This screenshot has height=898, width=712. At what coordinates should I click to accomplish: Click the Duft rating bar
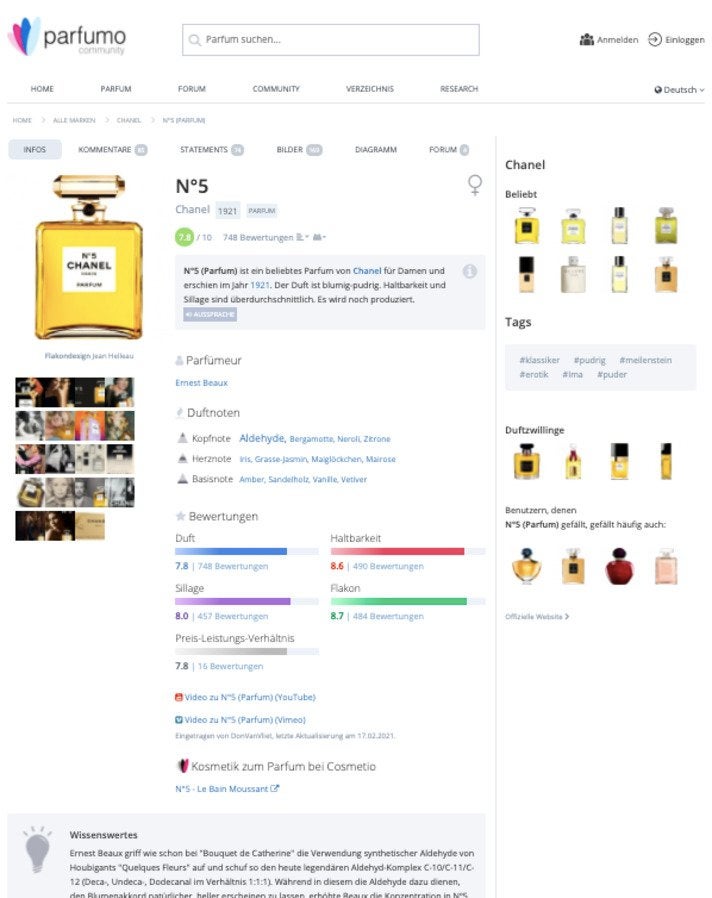[x=247, y=552]
